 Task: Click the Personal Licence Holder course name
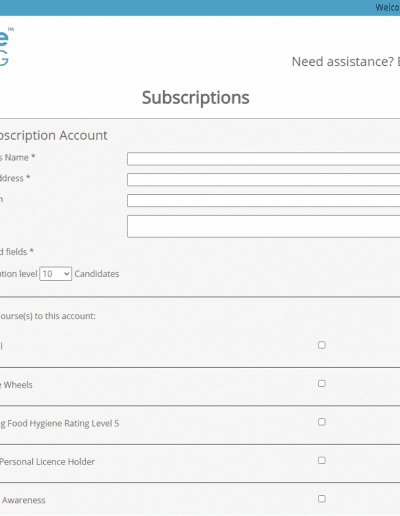47,462
